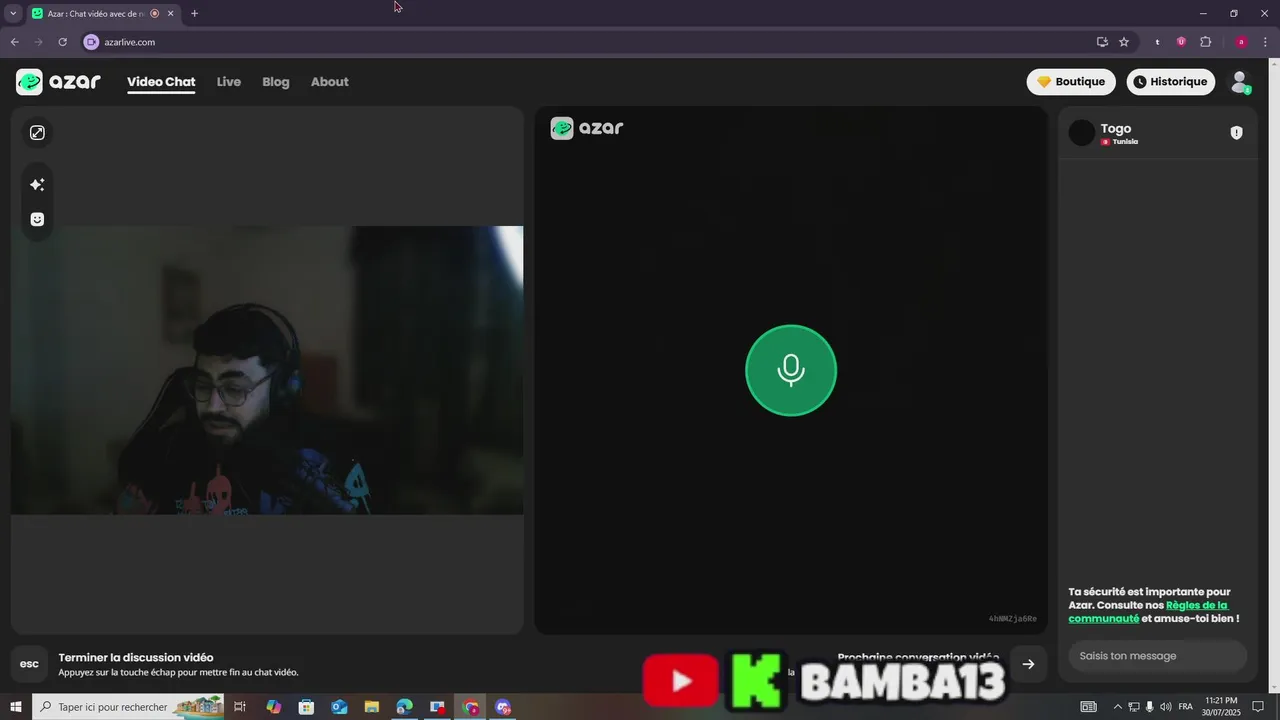Bookmark this page with the star
The height and width of the screenshot is (720, 1280).
coord(1124,42)
